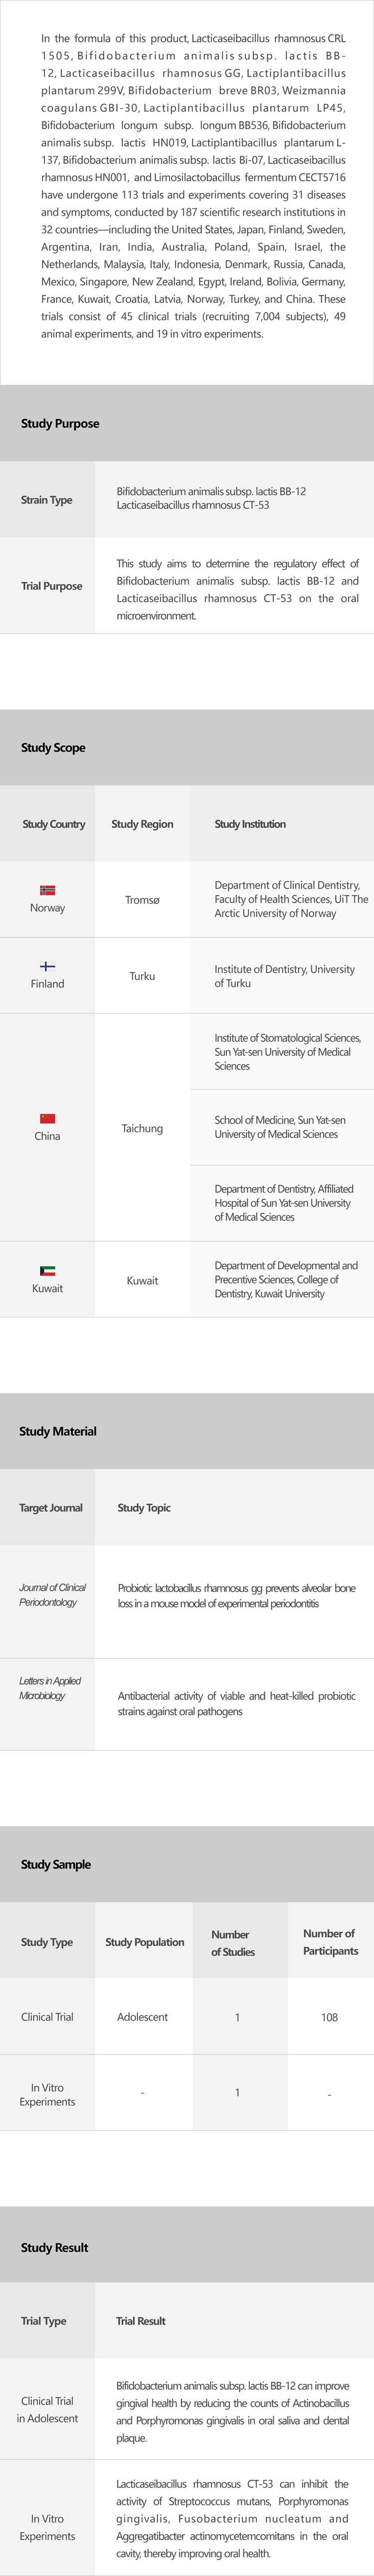Click the China flag icon
The image size is (374, 2576).
click(x=47, y=1118)
